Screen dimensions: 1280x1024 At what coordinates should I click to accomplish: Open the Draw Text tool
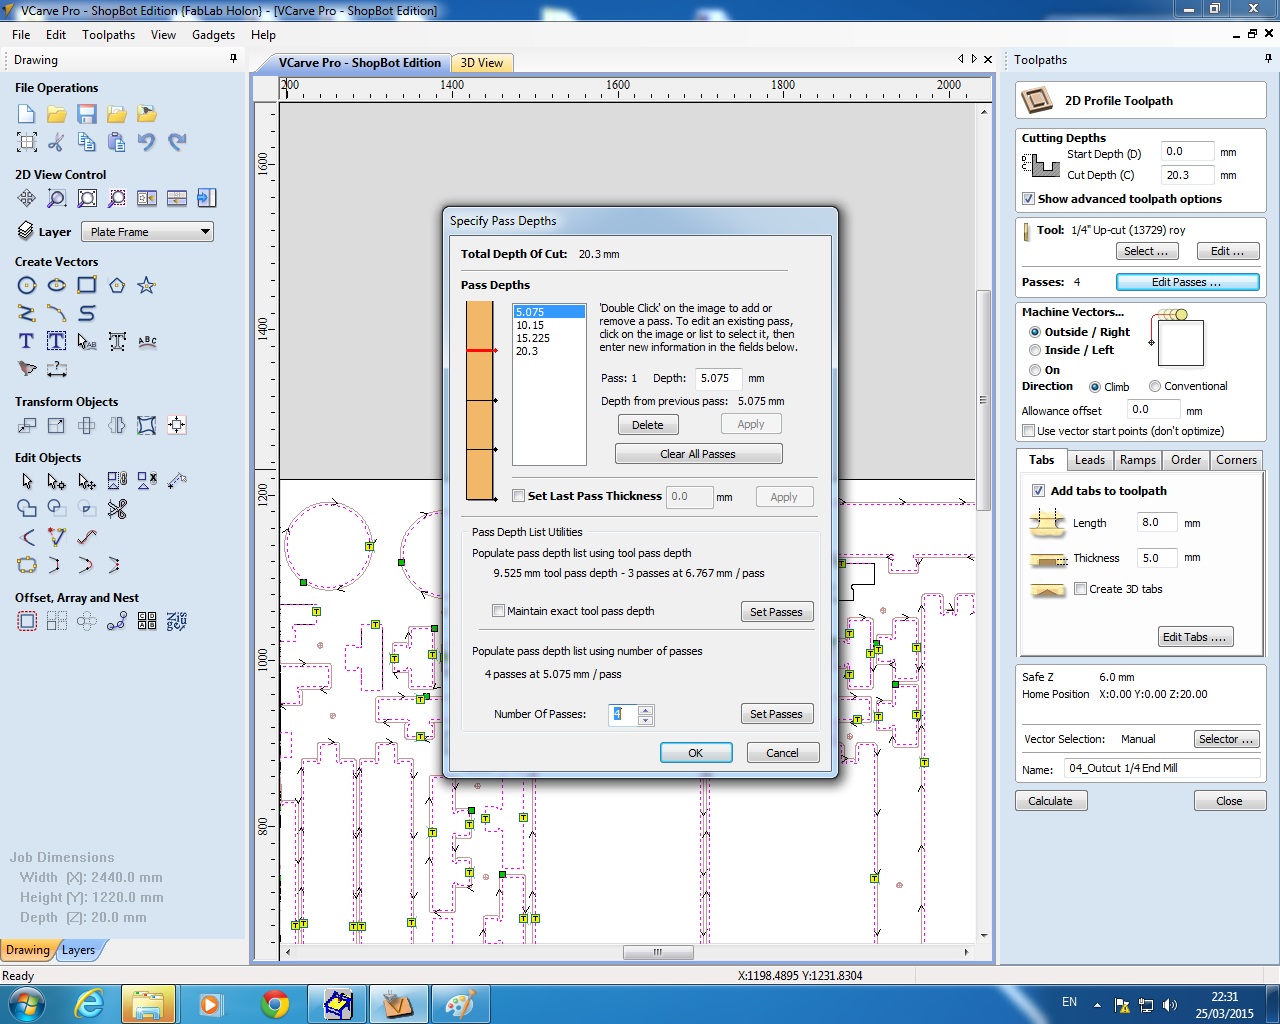click(x=27, y=342)
